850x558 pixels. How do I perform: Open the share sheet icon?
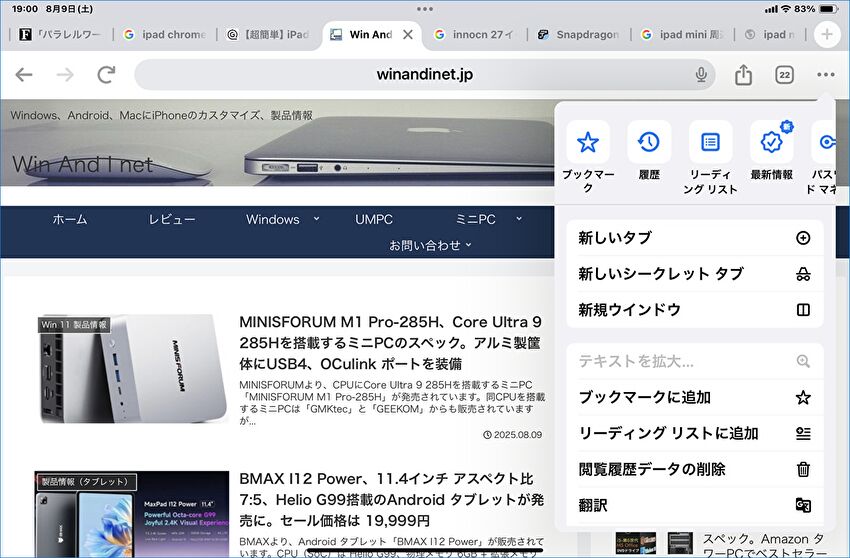743,75
